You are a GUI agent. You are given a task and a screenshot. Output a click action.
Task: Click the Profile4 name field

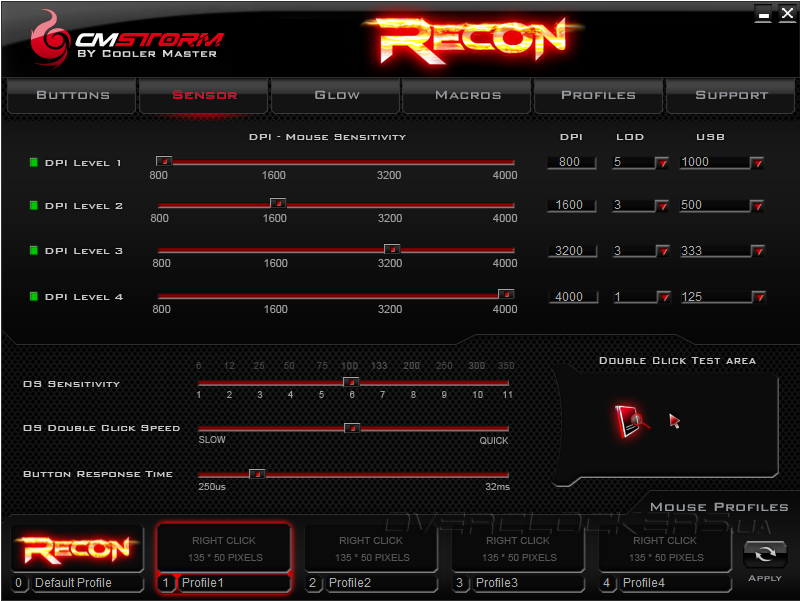[x=674, y=583]
